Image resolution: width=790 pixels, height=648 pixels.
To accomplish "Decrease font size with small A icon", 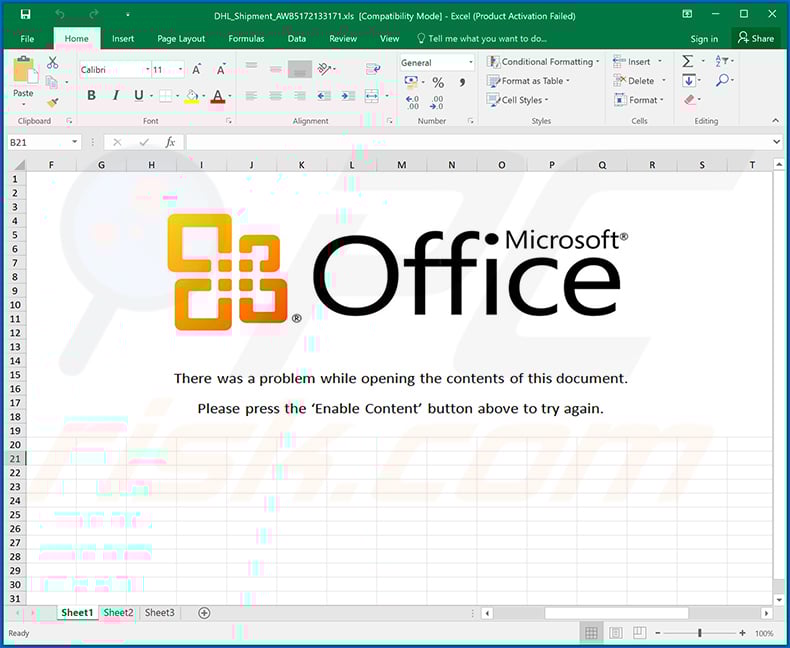I will (x=221, y=70).
